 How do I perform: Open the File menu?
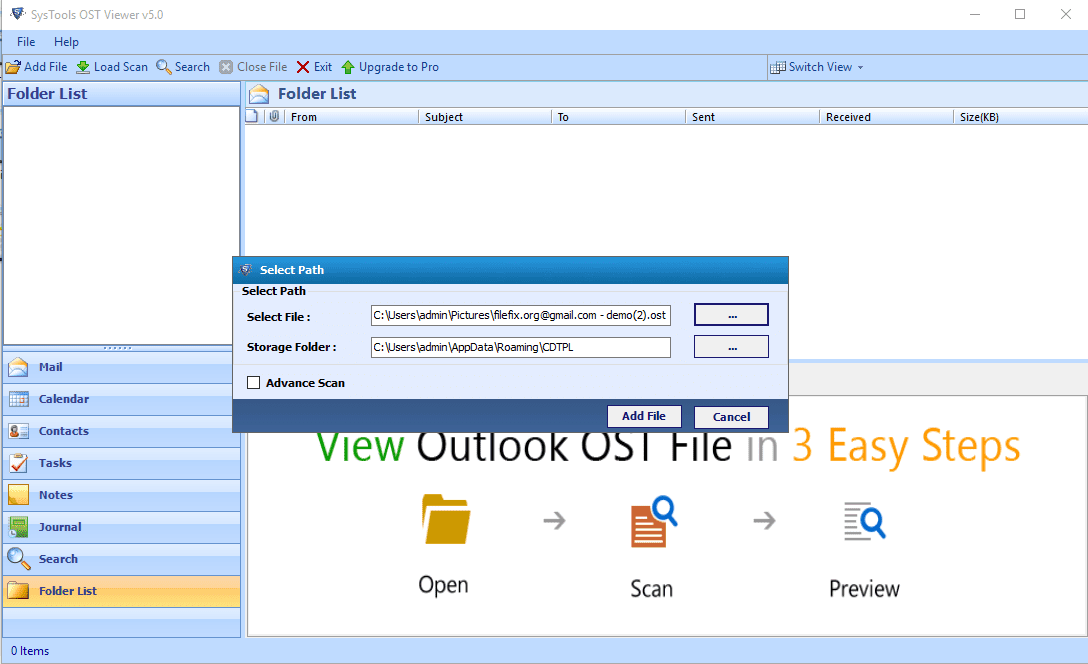(x=26, y=42)
